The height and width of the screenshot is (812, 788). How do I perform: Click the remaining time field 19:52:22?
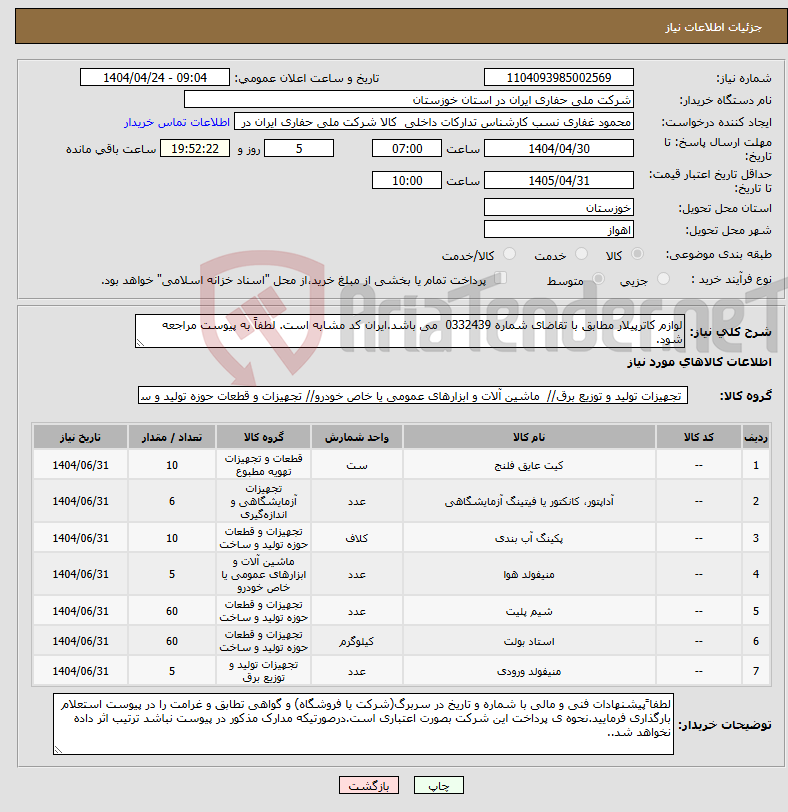tap(195, 149)
